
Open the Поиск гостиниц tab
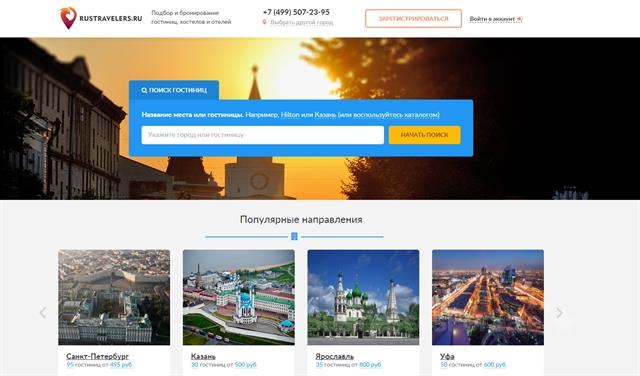tap(174, 90)
